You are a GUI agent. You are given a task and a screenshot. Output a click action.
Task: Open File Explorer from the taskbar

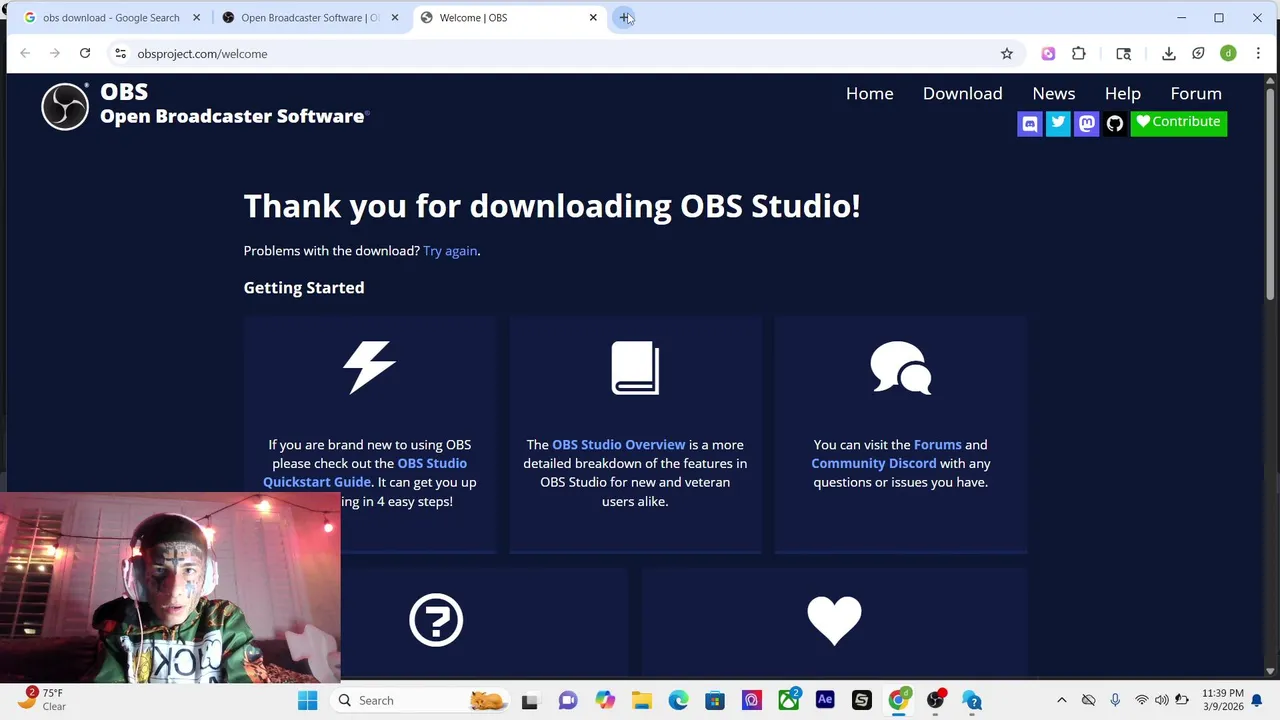coord(641,700)
